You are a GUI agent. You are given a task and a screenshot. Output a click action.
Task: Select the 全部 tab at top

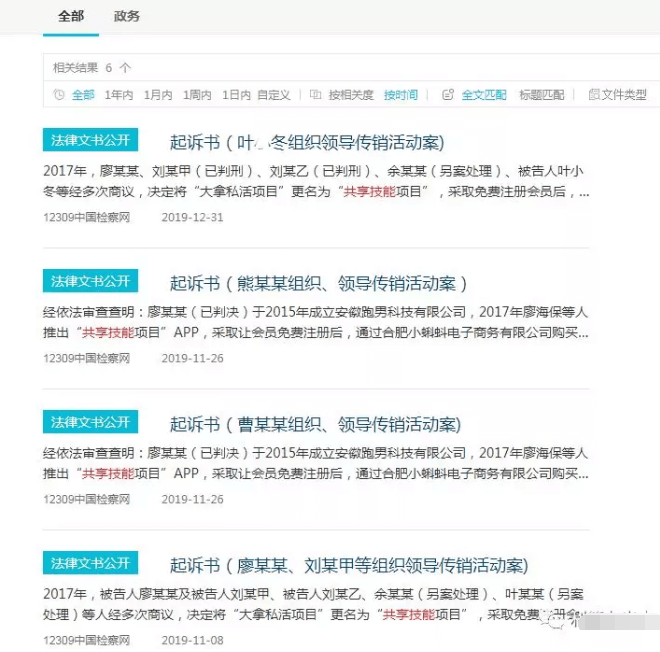[x=71, y=16]
